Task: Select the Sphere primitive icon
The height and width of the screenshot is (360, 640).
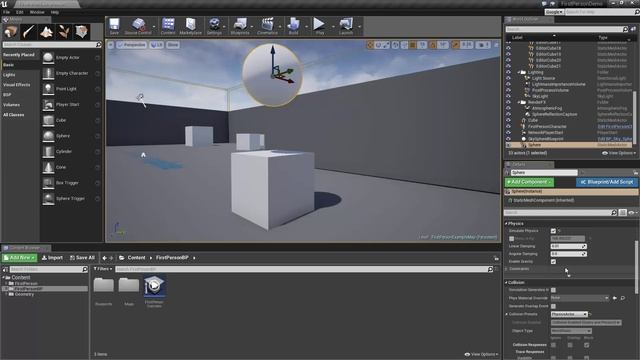Action: click(x=48, y=136)
